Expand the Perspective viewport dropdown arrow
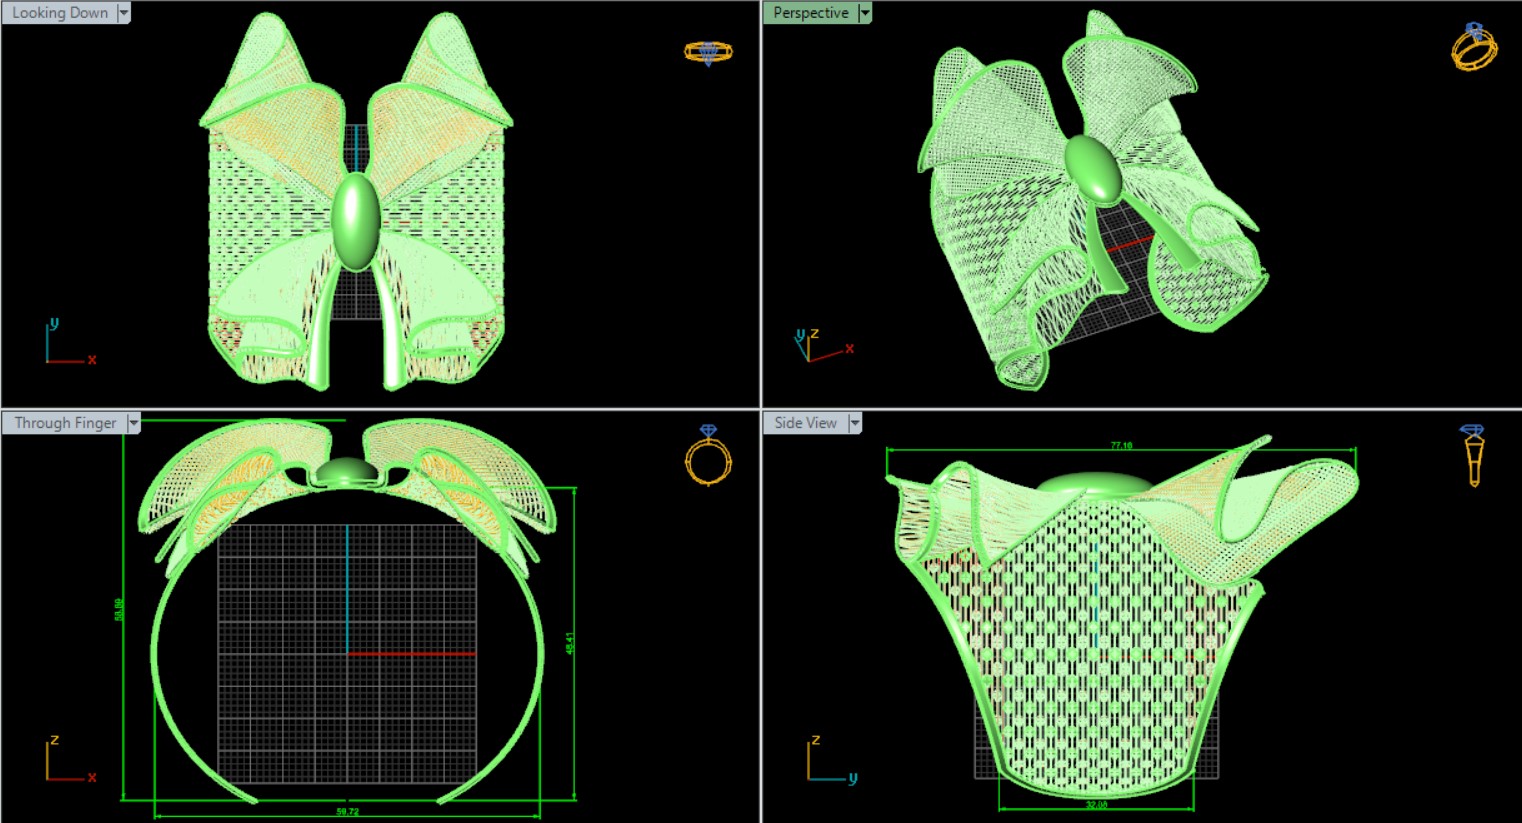 (x=865, y=13)
